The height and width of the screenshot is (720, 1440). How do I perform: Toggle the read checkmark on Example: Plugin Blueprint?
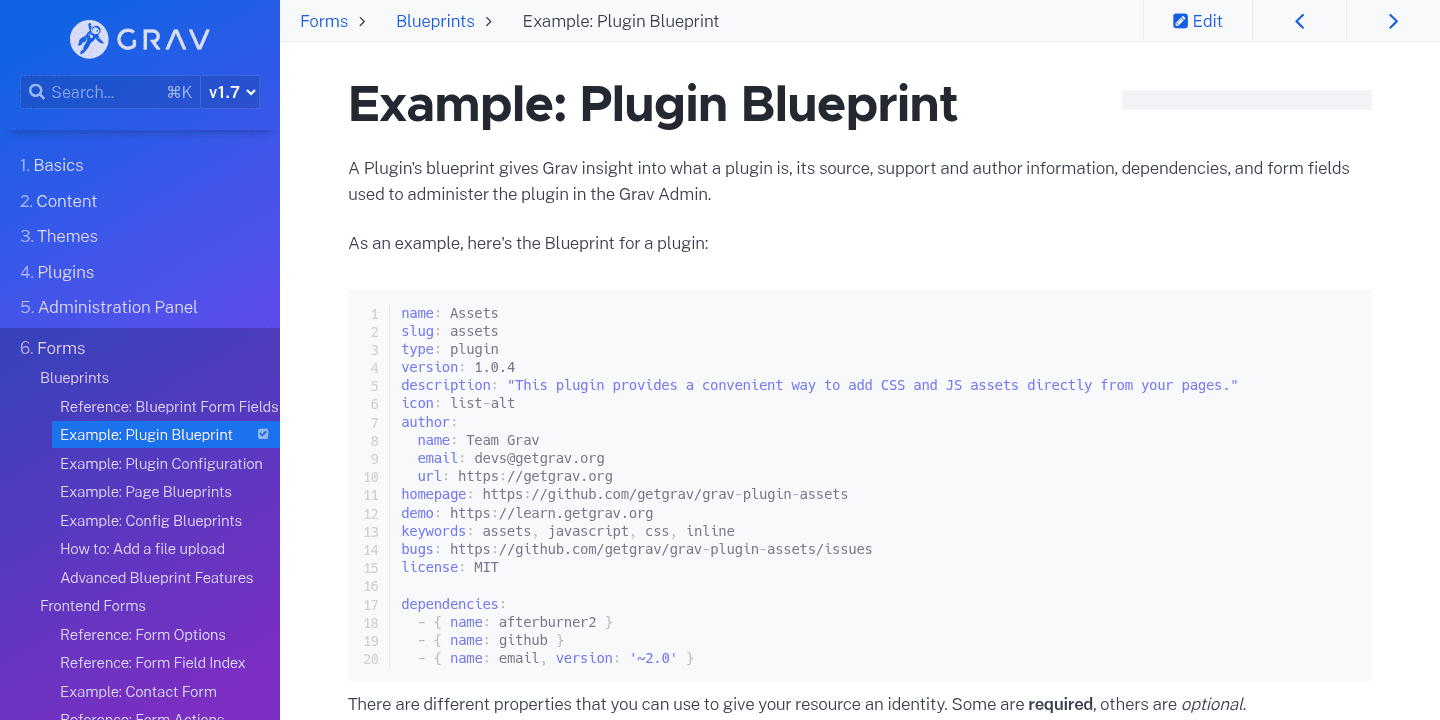coord(263,434)
